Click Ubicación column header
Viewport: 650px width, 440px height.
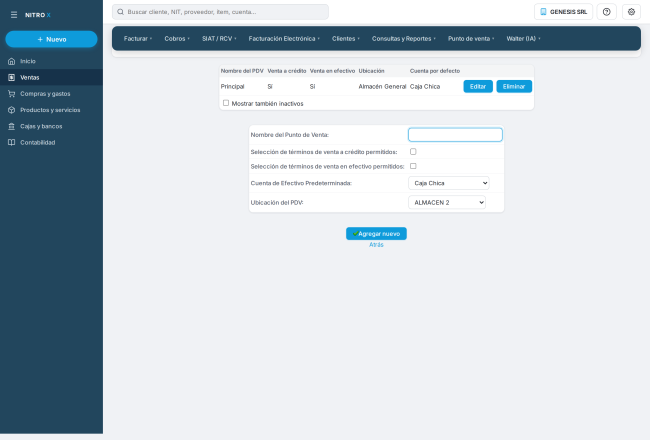(x=371, y=71)
